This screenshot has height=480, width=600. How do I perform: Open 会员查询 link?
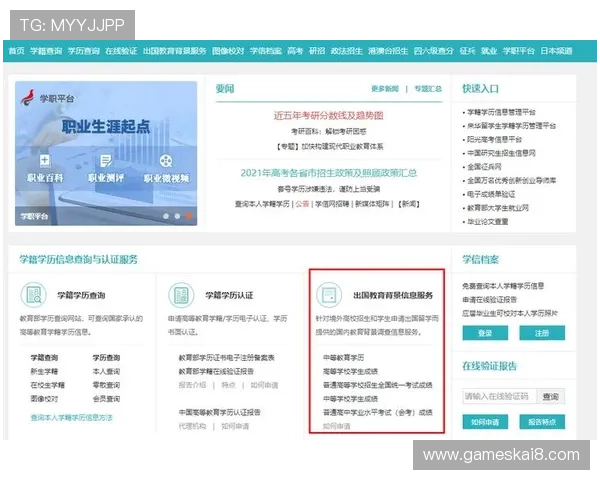click(x=106, y=399)
